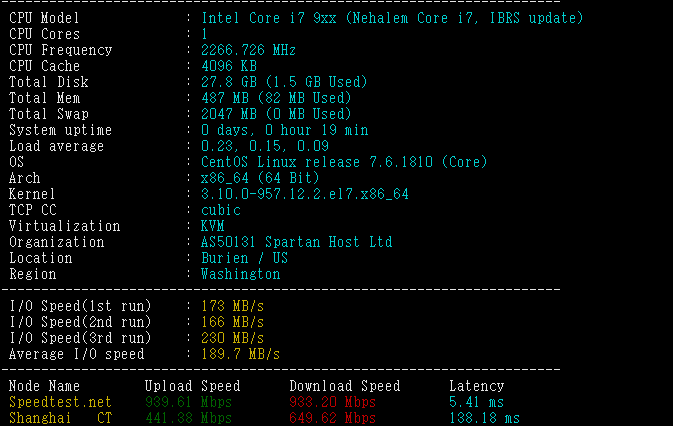Click the Virtualization value KVM

point(212,226)
